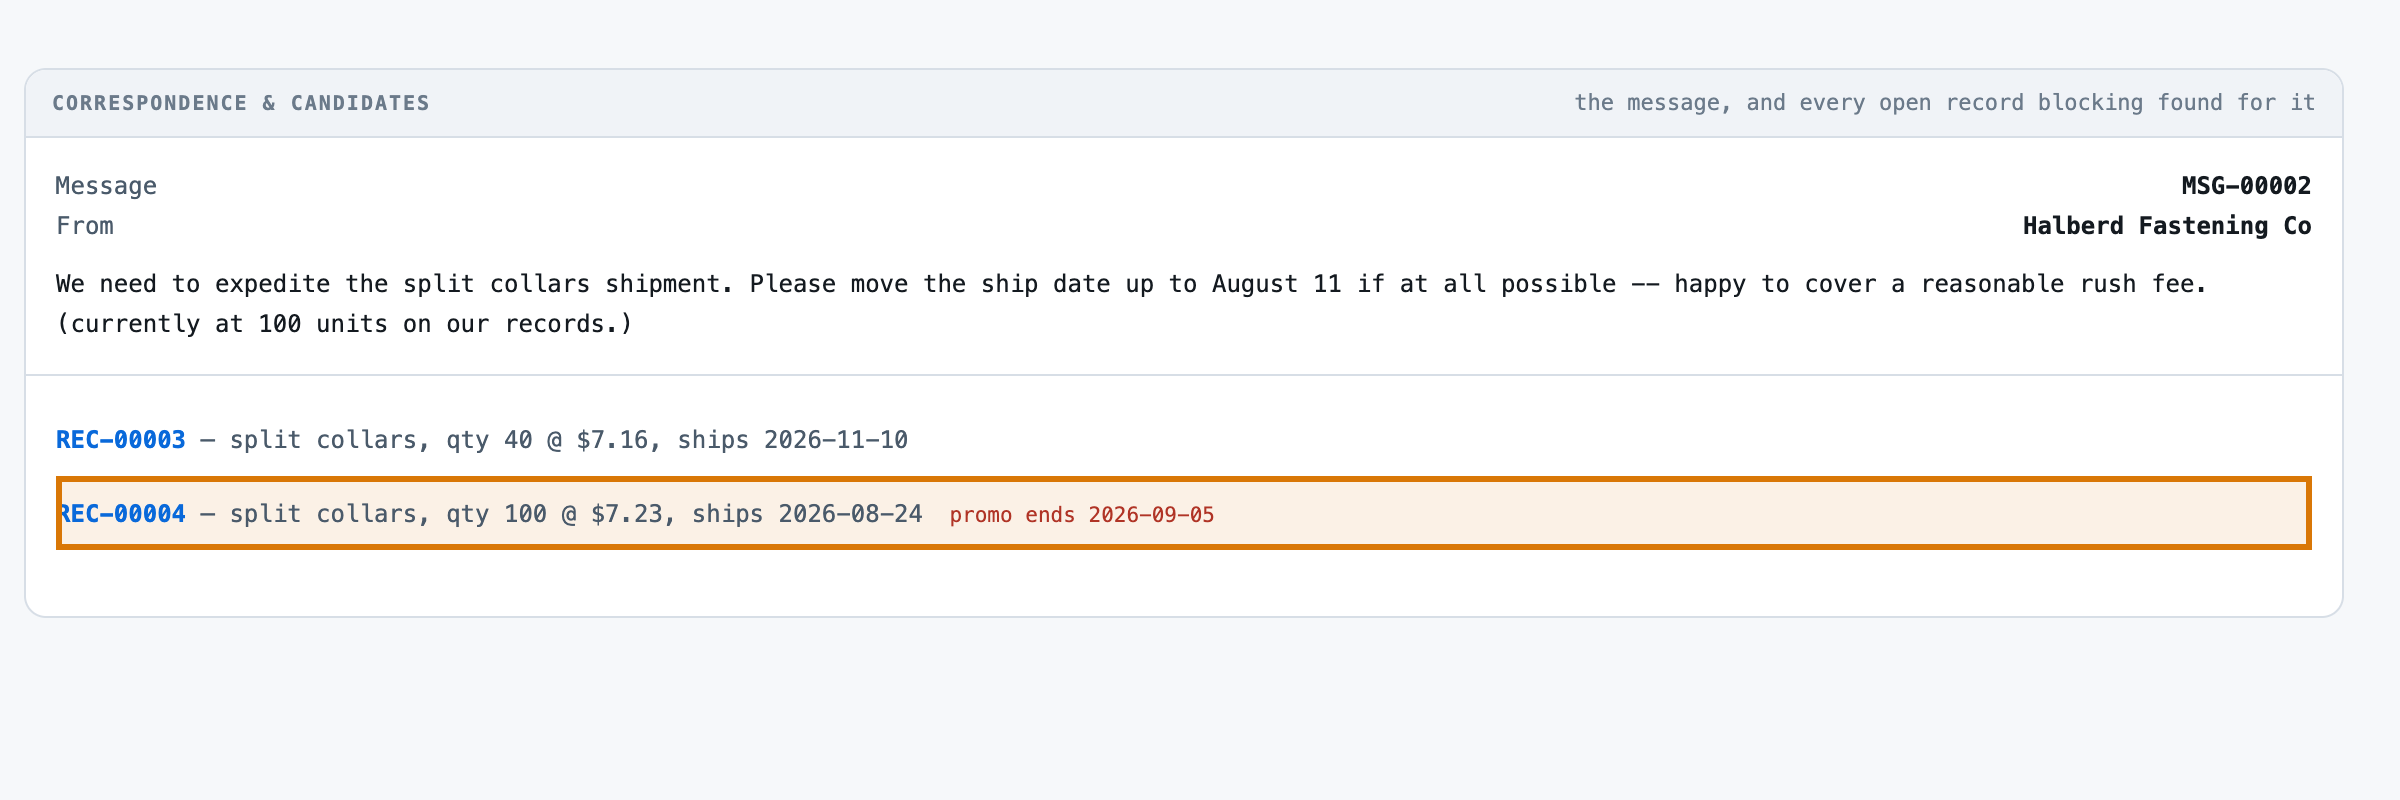Click ships 2026-11-10 text in REC-00003
The height and width of the screenshot is (800, 2400).
pyautogui.click(x=793, y=440)
